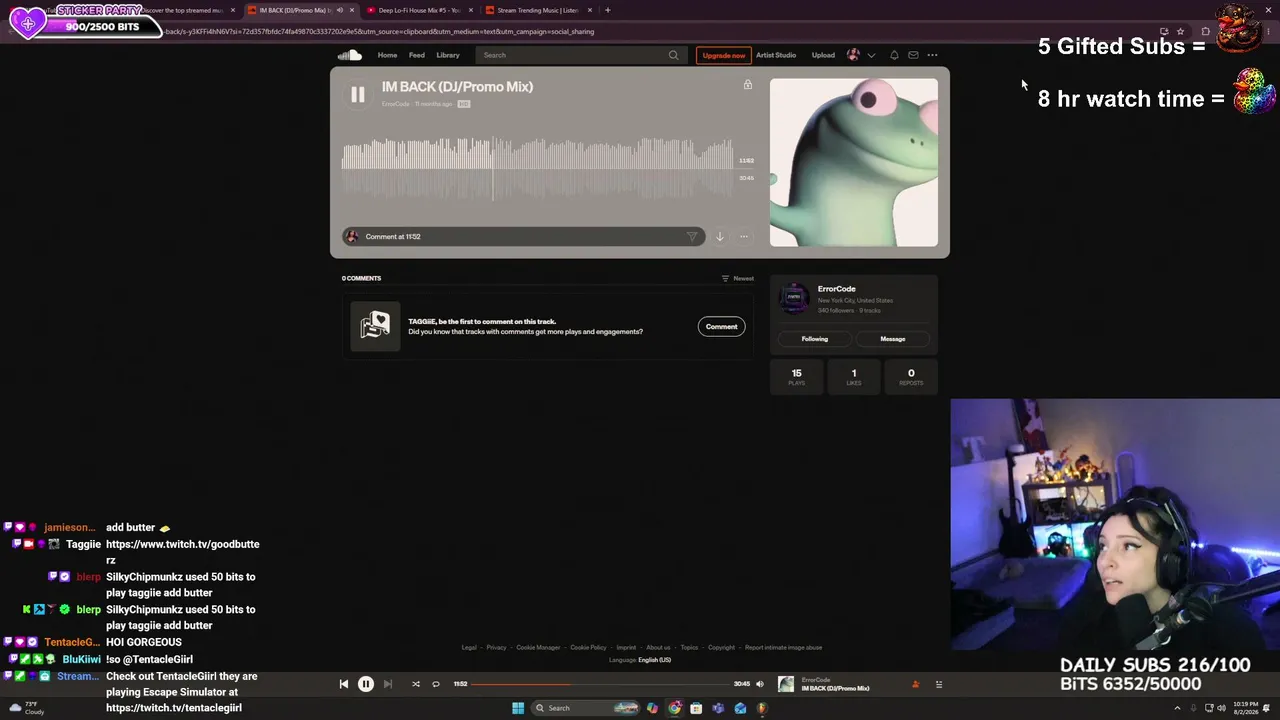Open Chrome from the taskbar

click(x=675, y=708)
